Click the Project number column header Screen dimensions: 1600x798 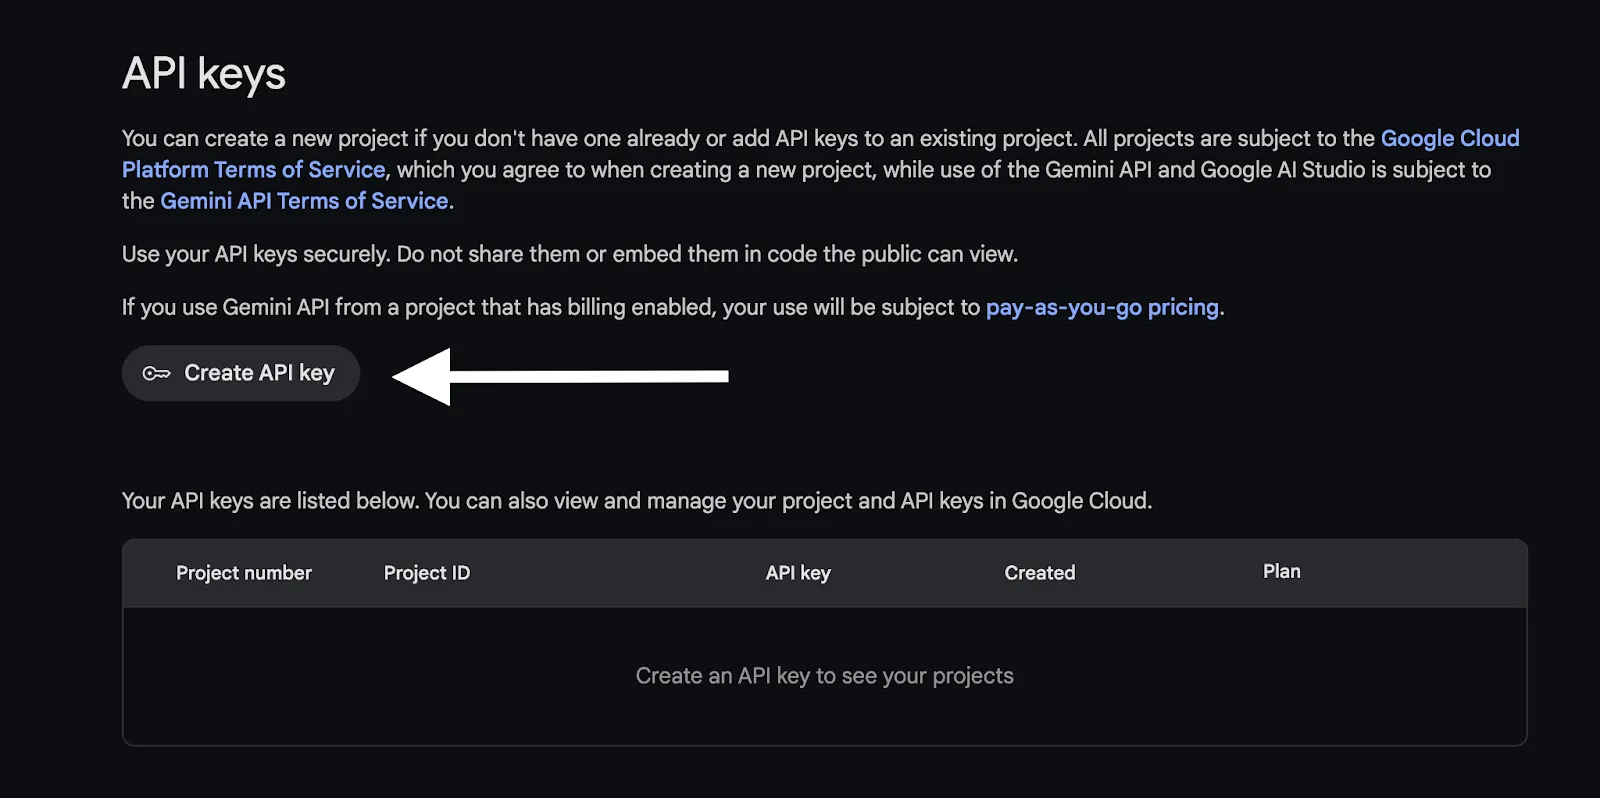pos(244,573)
